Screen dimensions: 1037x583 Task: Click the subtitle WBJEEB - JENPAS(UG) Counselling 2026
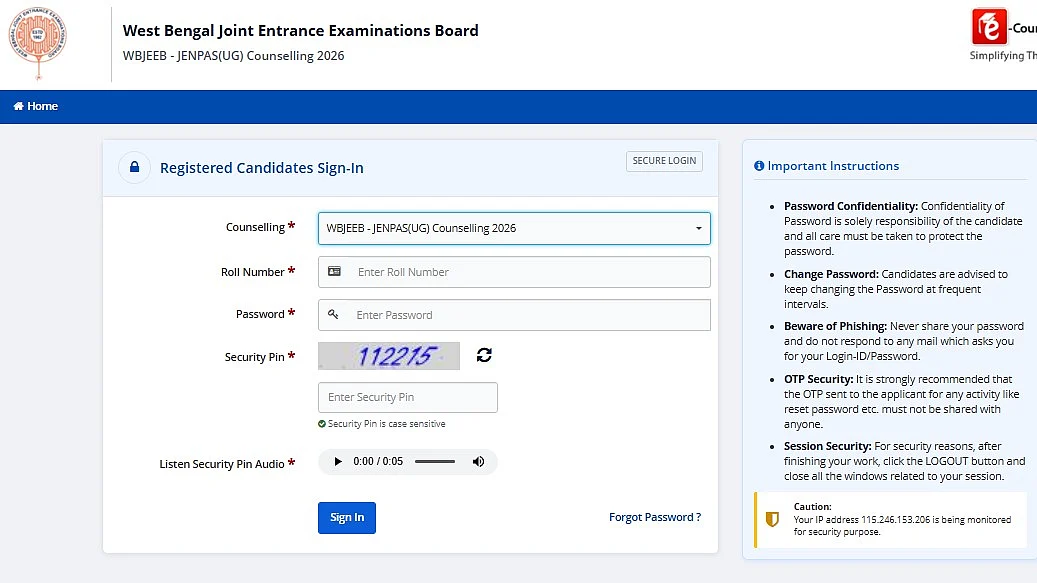click(x=233, y=56)
